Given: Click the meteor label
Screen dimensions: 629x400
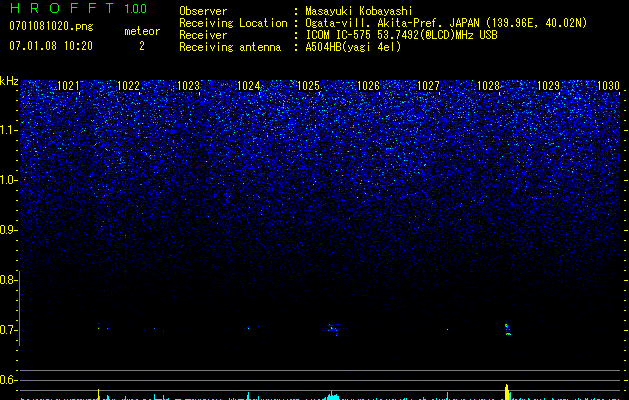Looking at the screenshot, I should pyautogui.click(x=142, y=31).
